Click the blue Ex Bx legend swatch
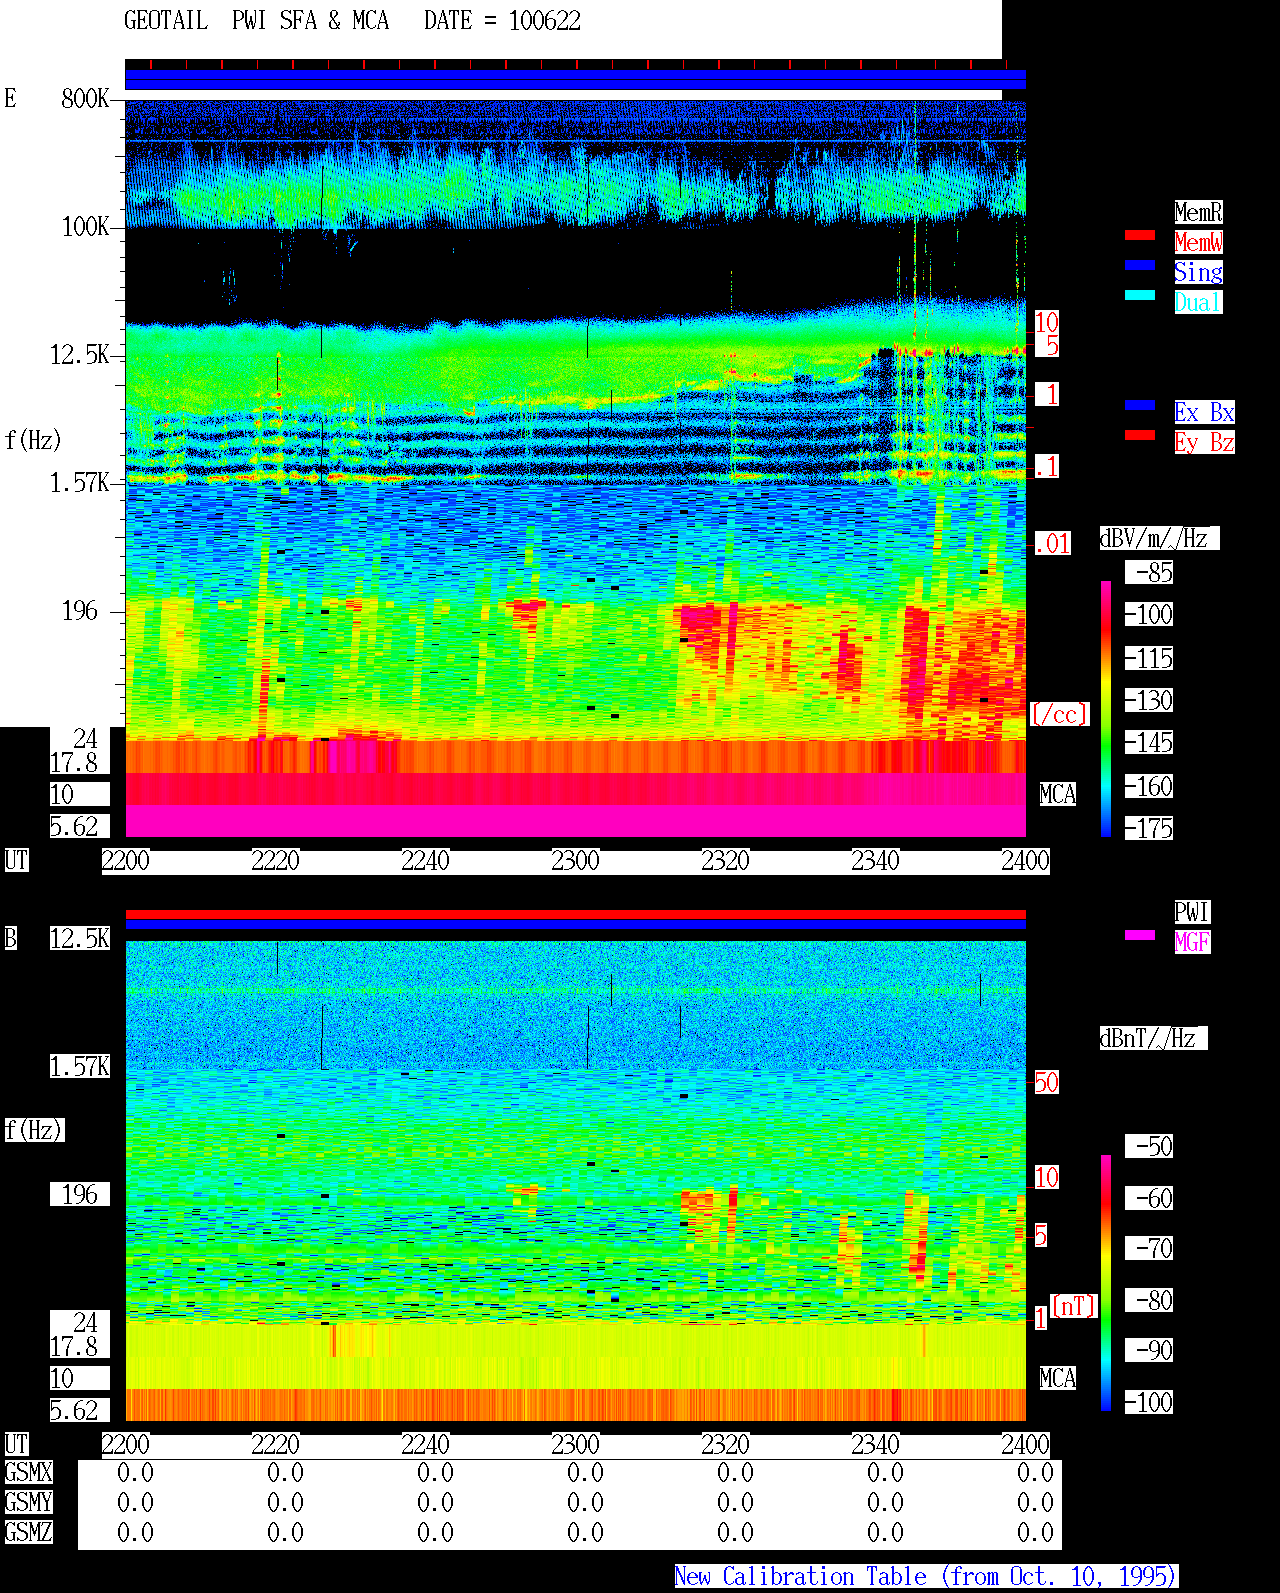 [1140, 405]
